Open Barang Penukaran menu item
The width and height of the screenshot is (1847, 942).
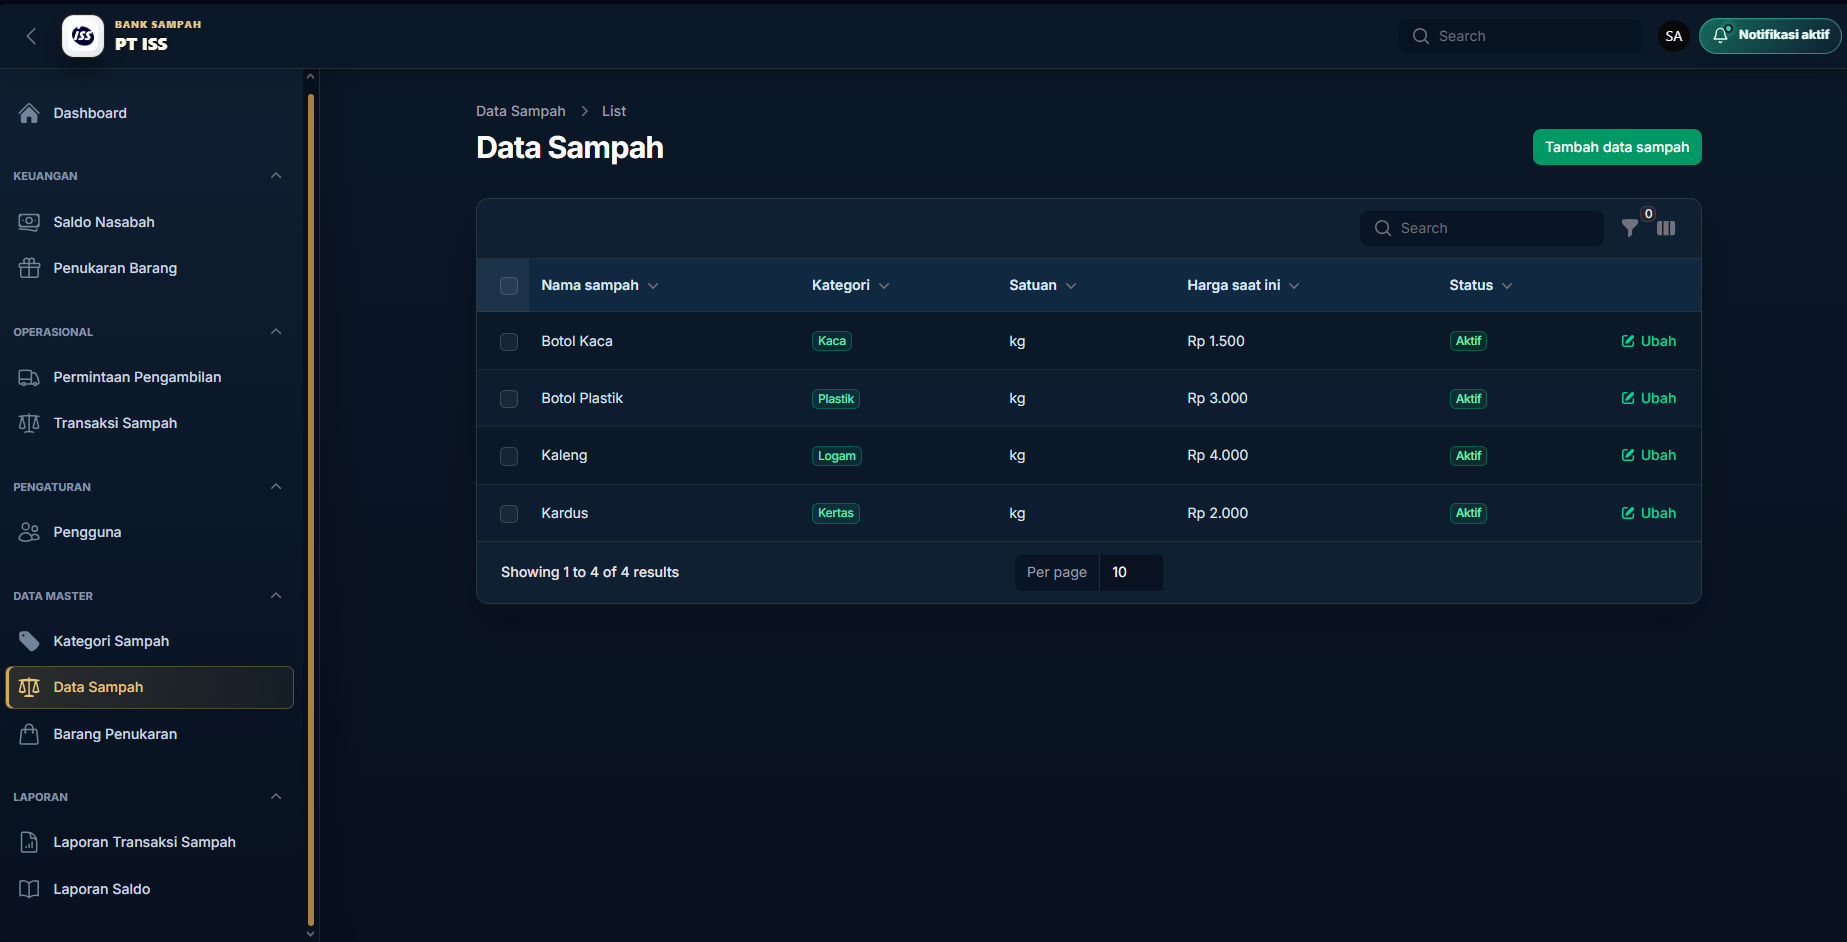click(150, 734)
